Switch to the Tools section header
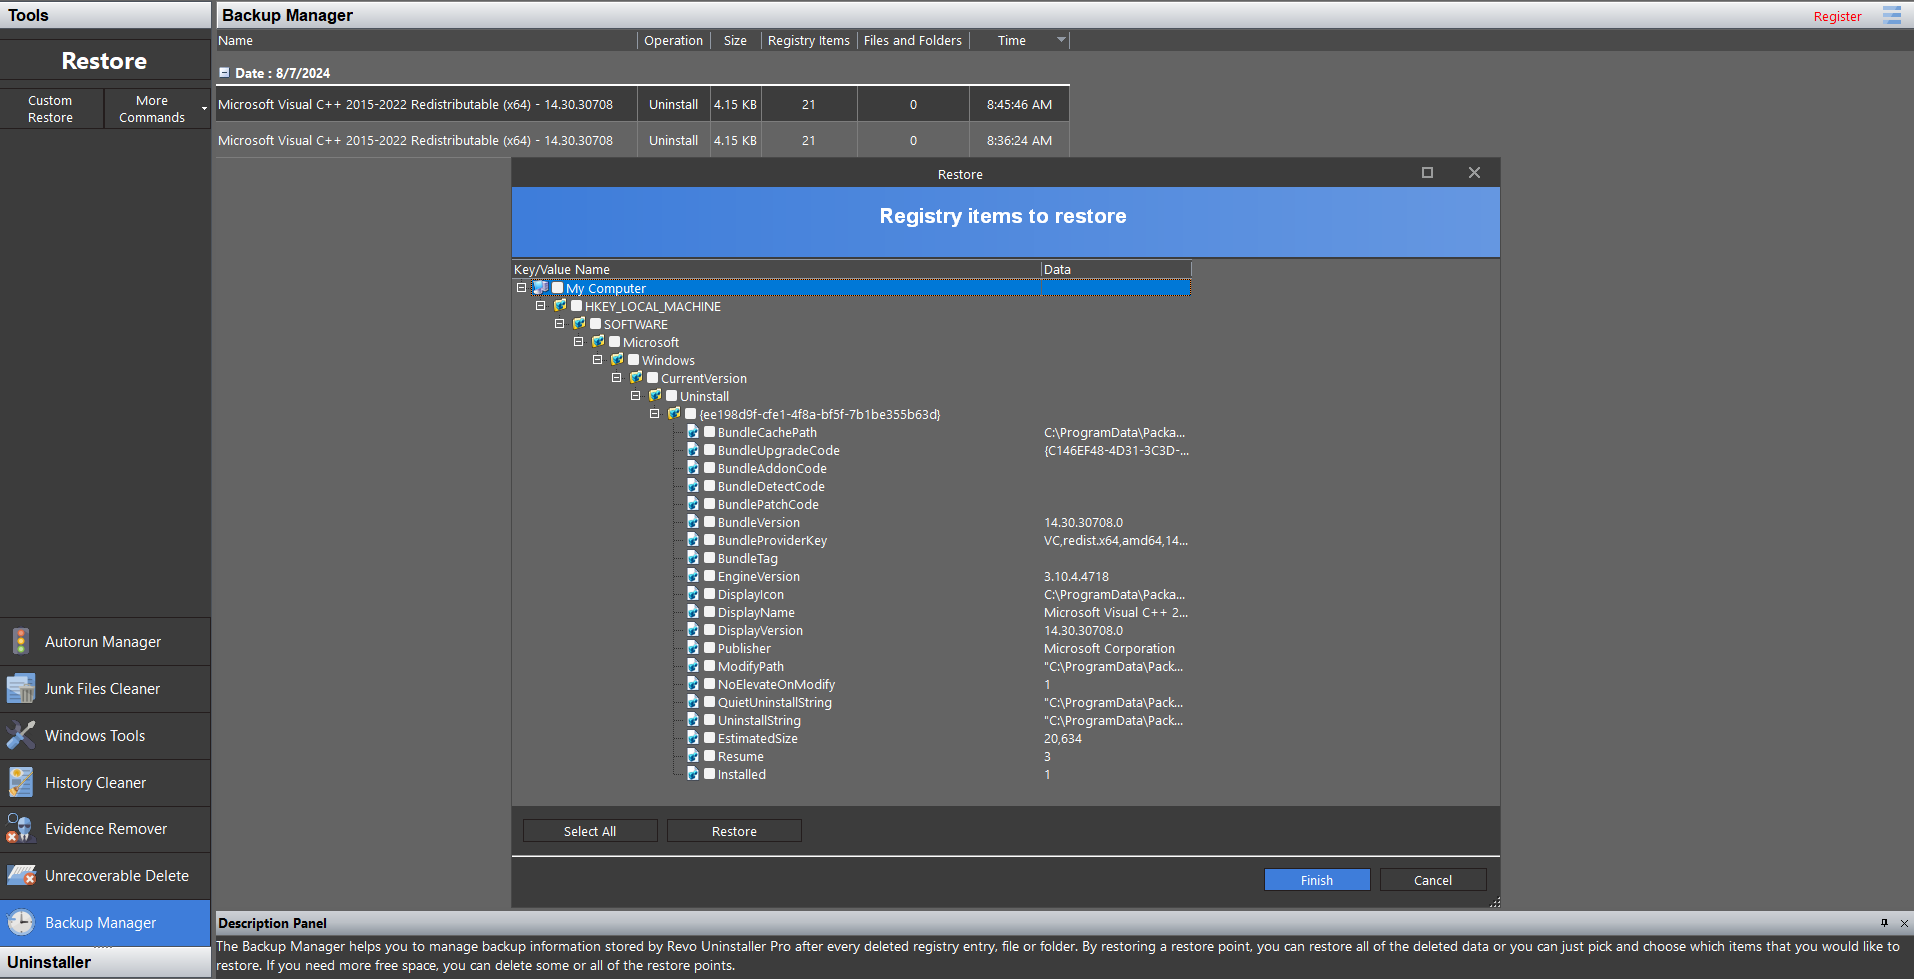This screenshot has height=979, width=1914. (x=105, y=15)
